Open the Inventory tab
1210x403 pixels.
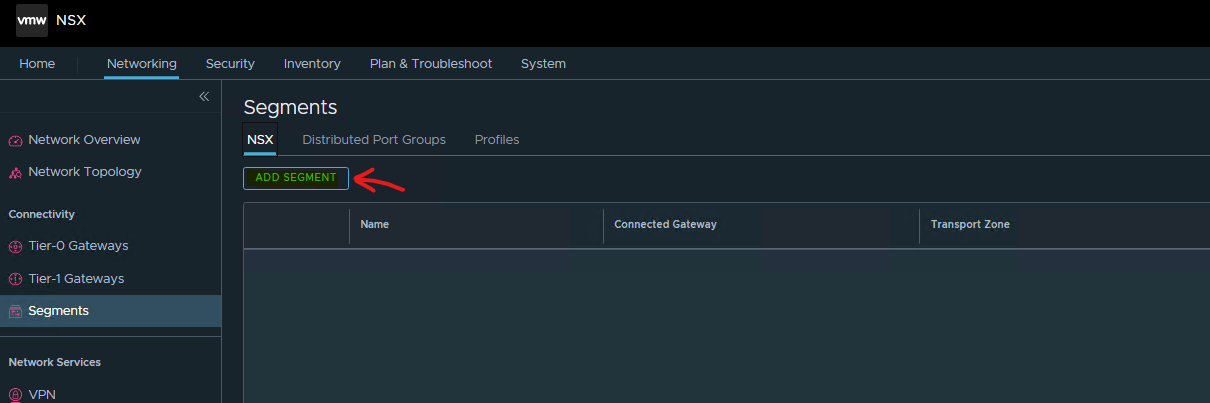pyautogui.click(x=312, y=64)
